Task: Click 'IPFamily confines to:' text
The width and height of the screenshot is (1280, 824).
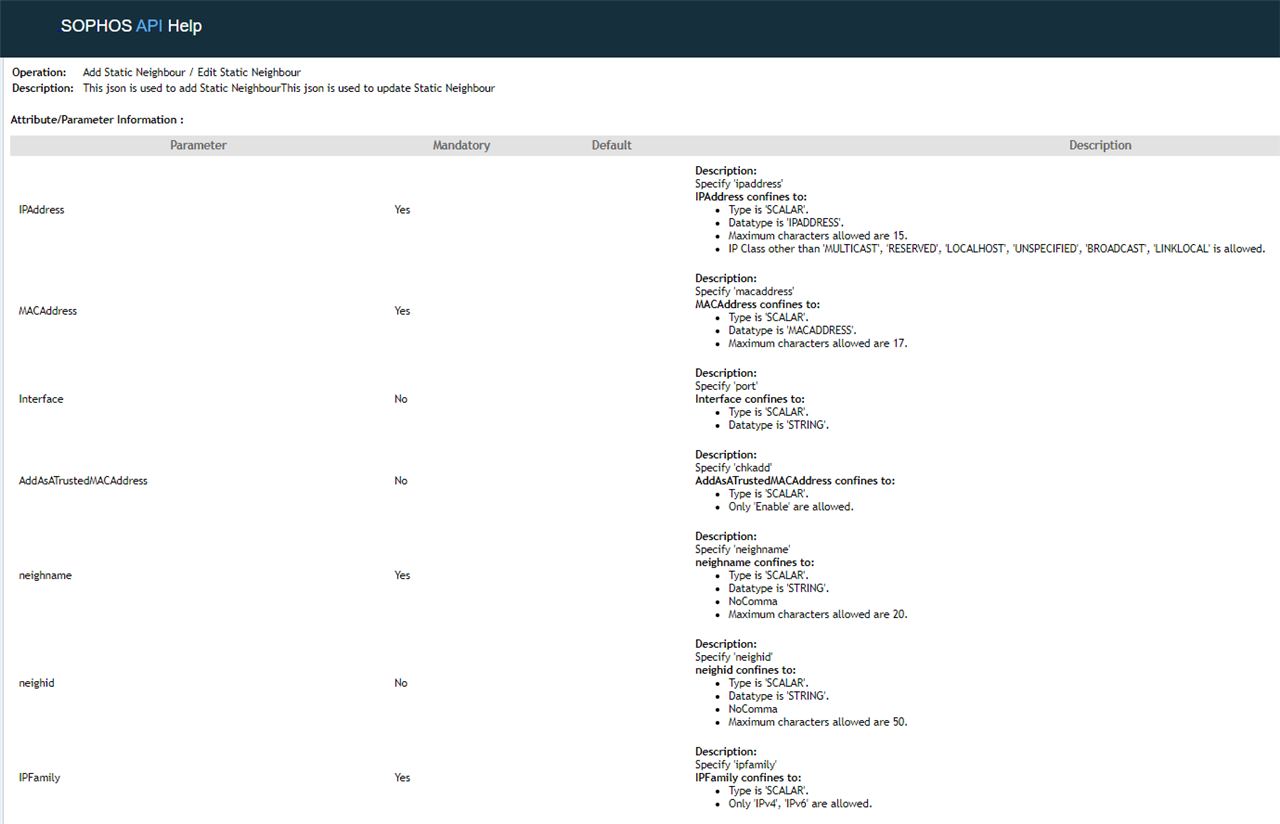Action: pyautogui.click(x=748, y=778)
